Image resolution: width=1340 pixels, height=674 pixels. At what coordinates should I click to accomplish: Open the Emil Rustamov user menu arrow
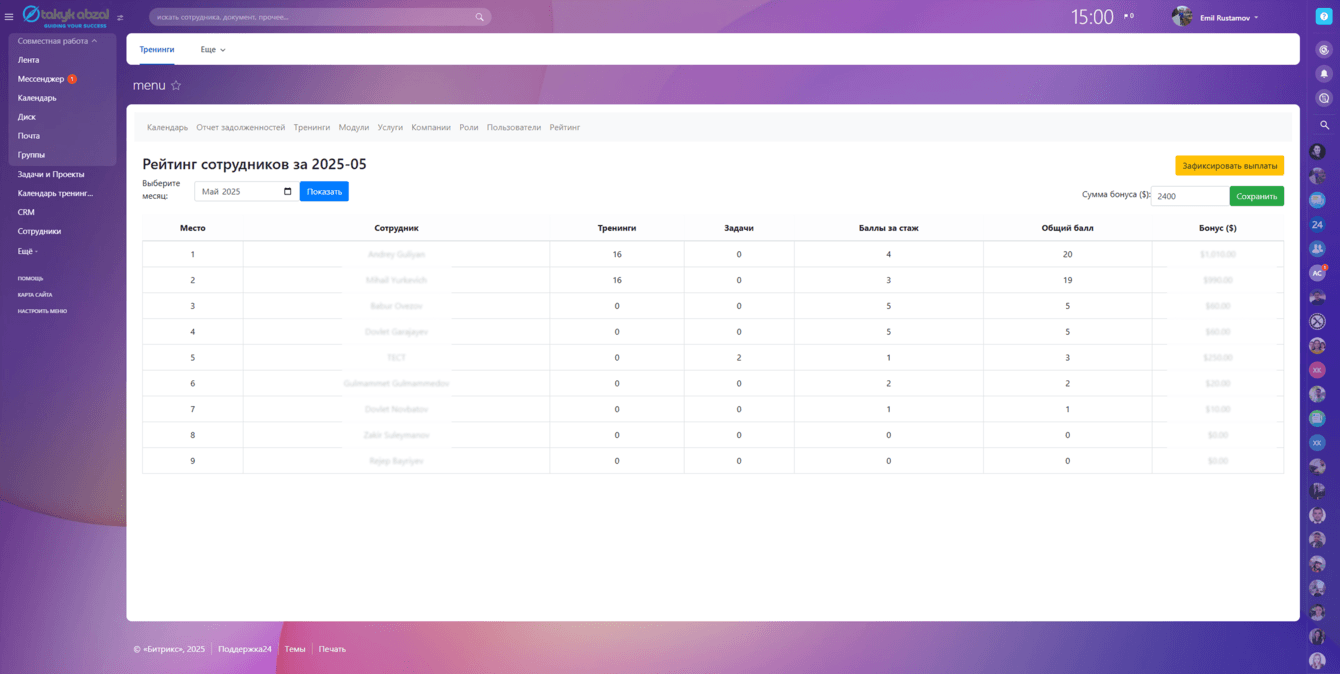click(x=1256, y=18)
